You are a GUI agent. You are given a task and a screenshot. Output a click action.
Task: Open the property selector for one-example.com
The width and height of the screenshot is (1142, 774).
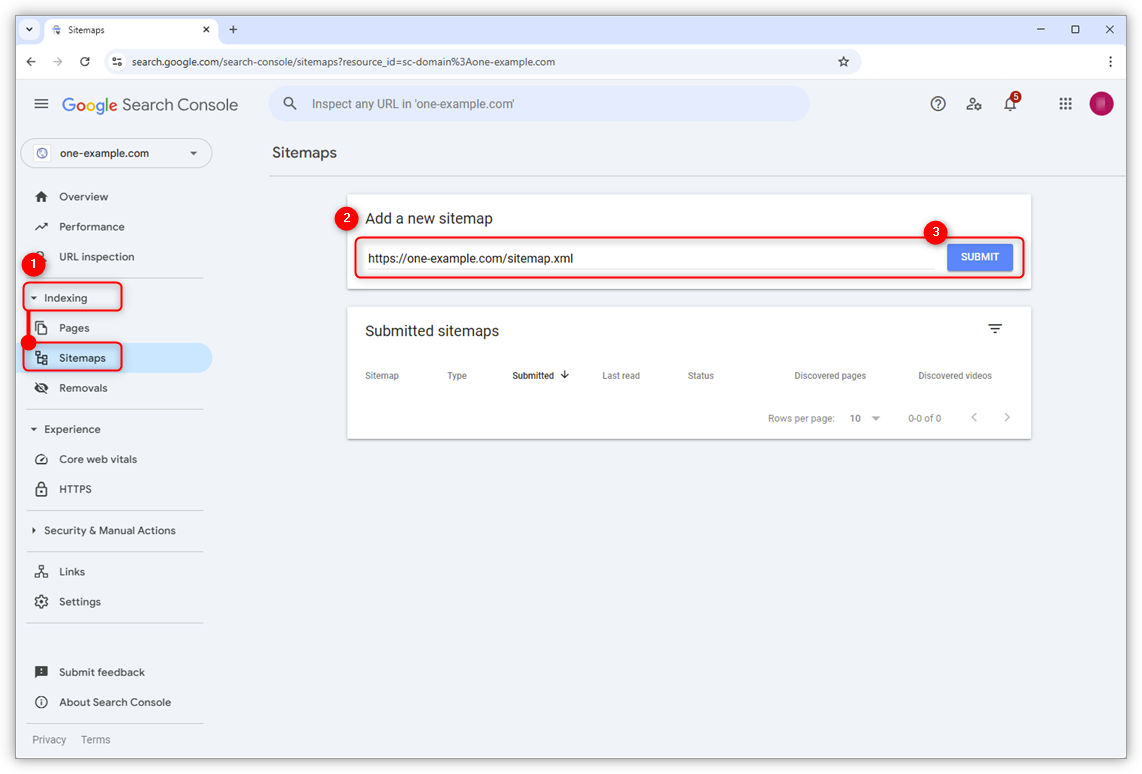(115, 152)
